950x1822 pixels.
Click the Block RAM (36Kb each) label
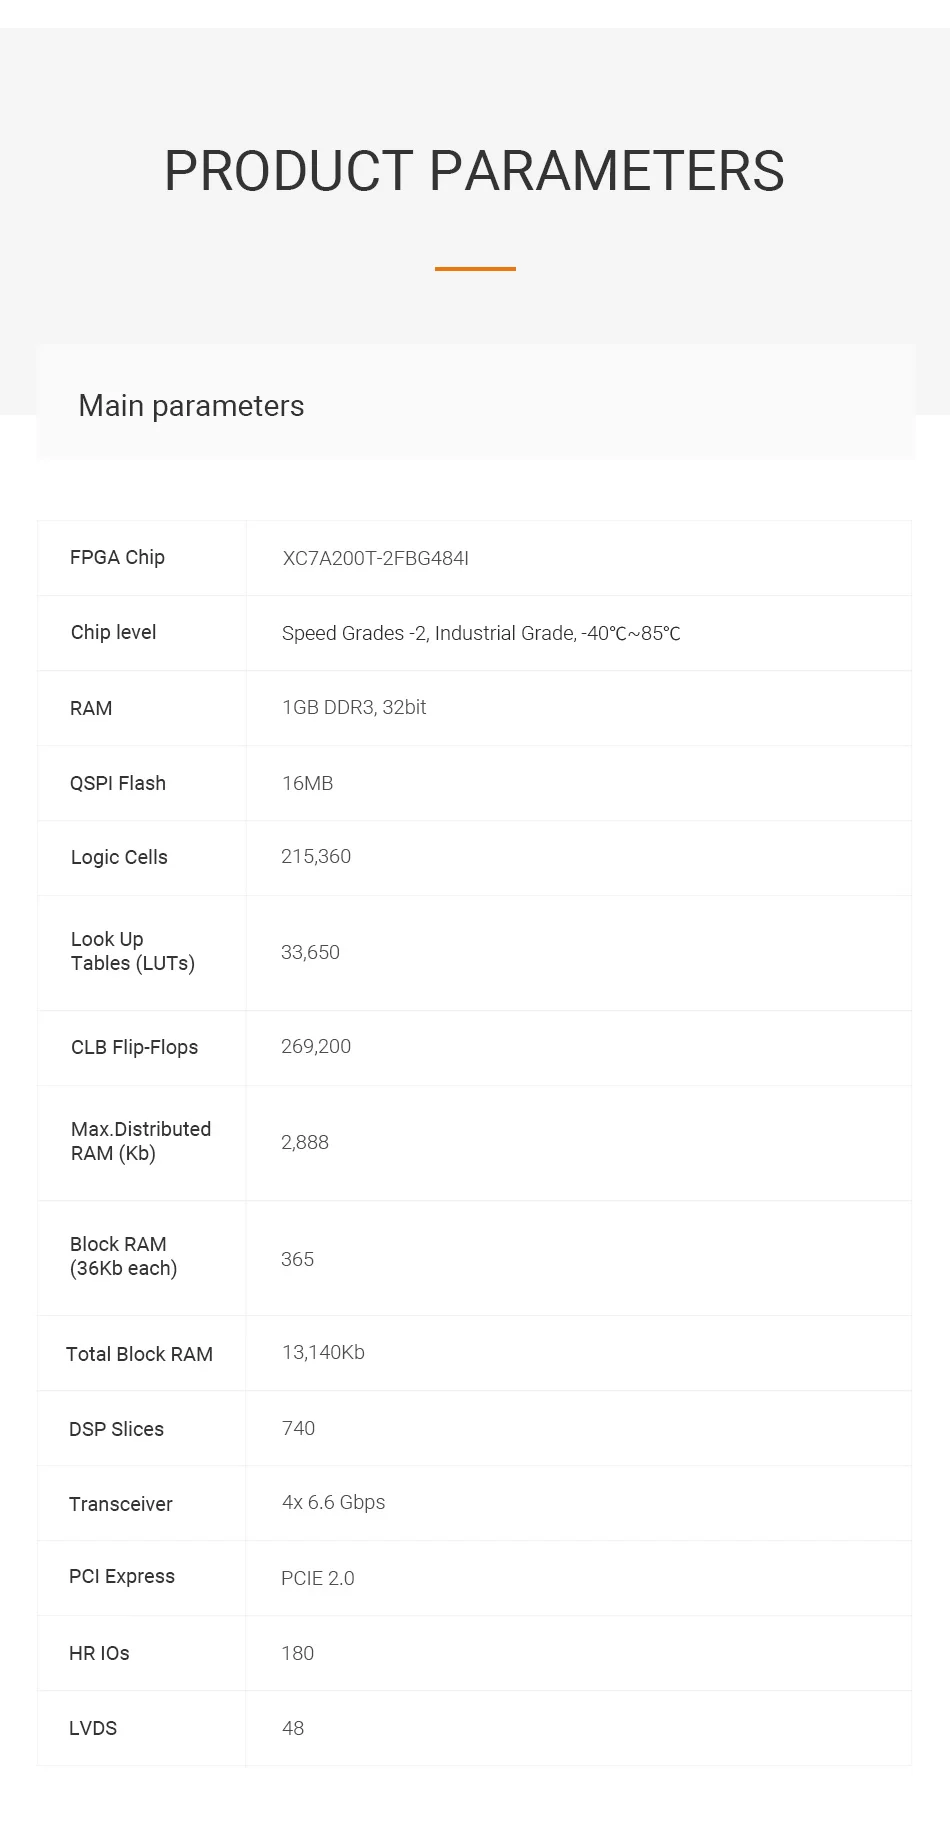[123, 1257]
